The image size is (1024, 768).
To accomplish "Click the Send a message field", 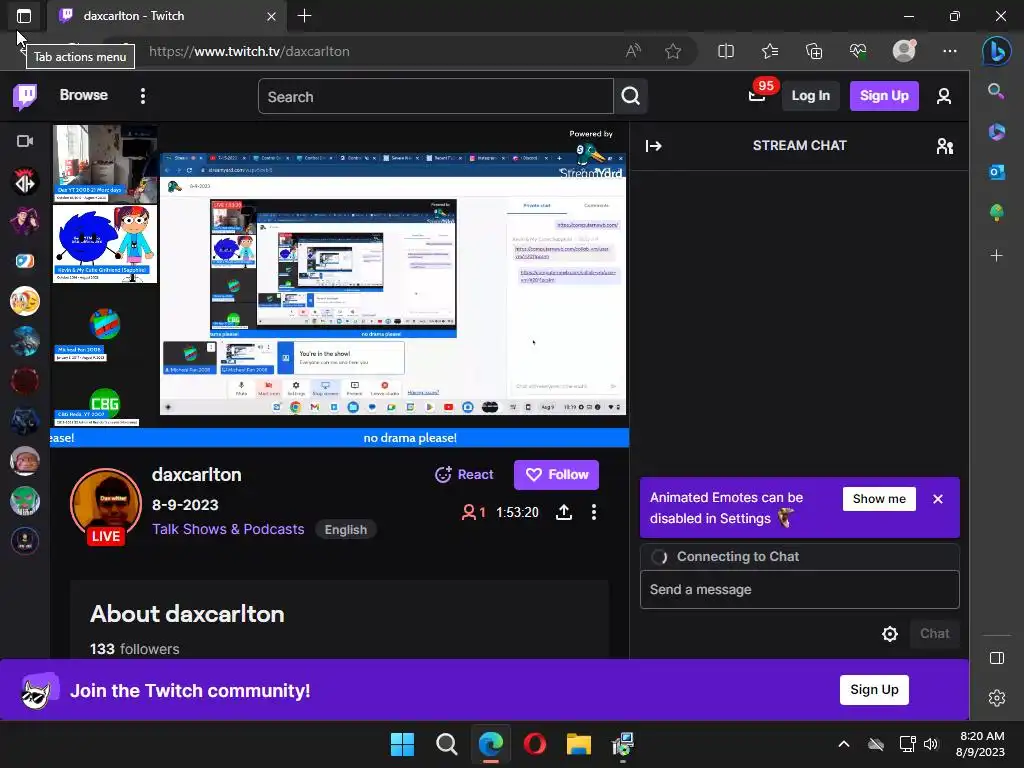I will tap(799, 590).
